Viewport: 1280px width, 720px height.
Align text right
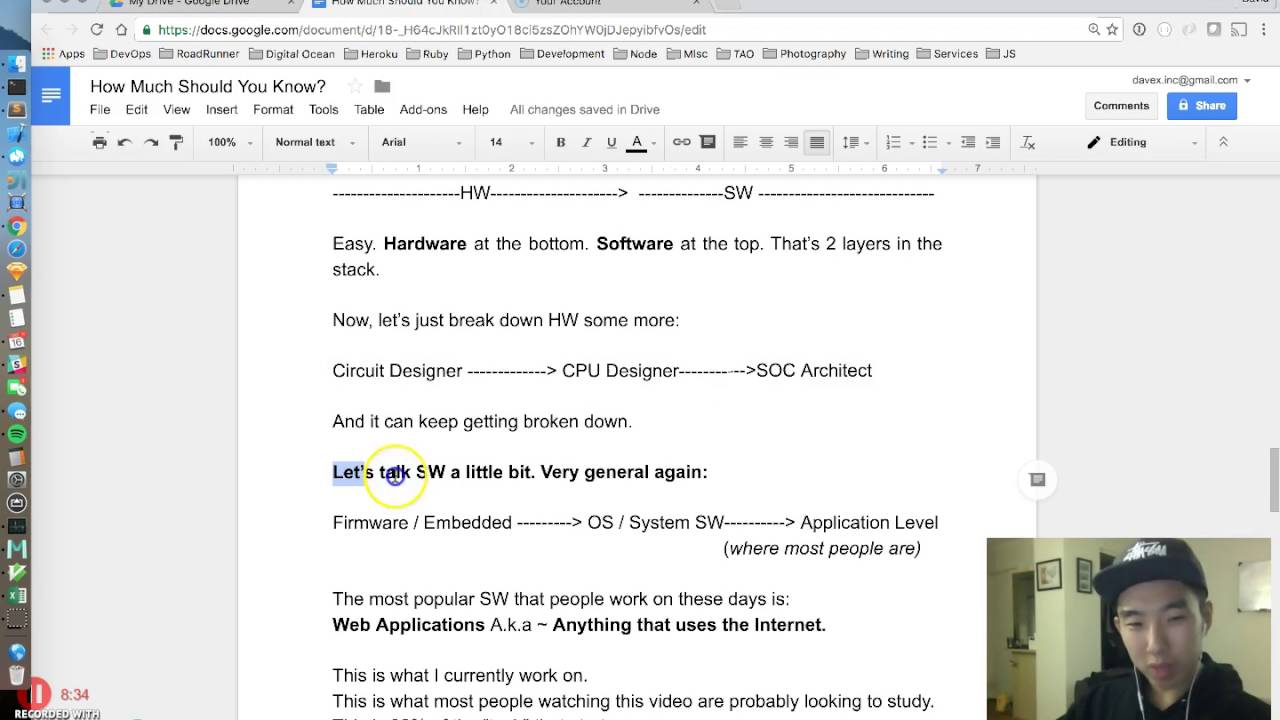tap(791, 142)
